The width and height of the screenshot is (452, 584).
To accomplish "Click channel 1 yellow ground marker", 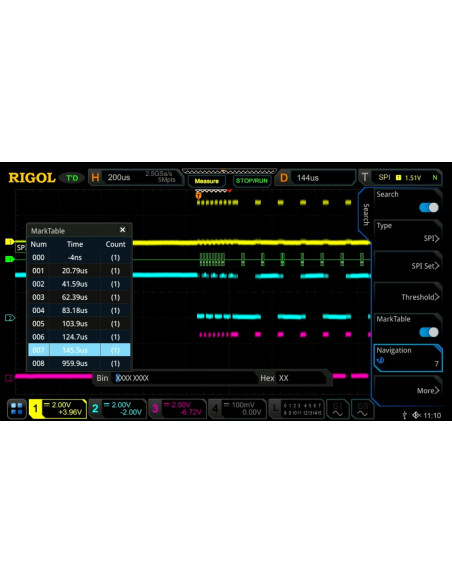I will [x=9, y=242].
